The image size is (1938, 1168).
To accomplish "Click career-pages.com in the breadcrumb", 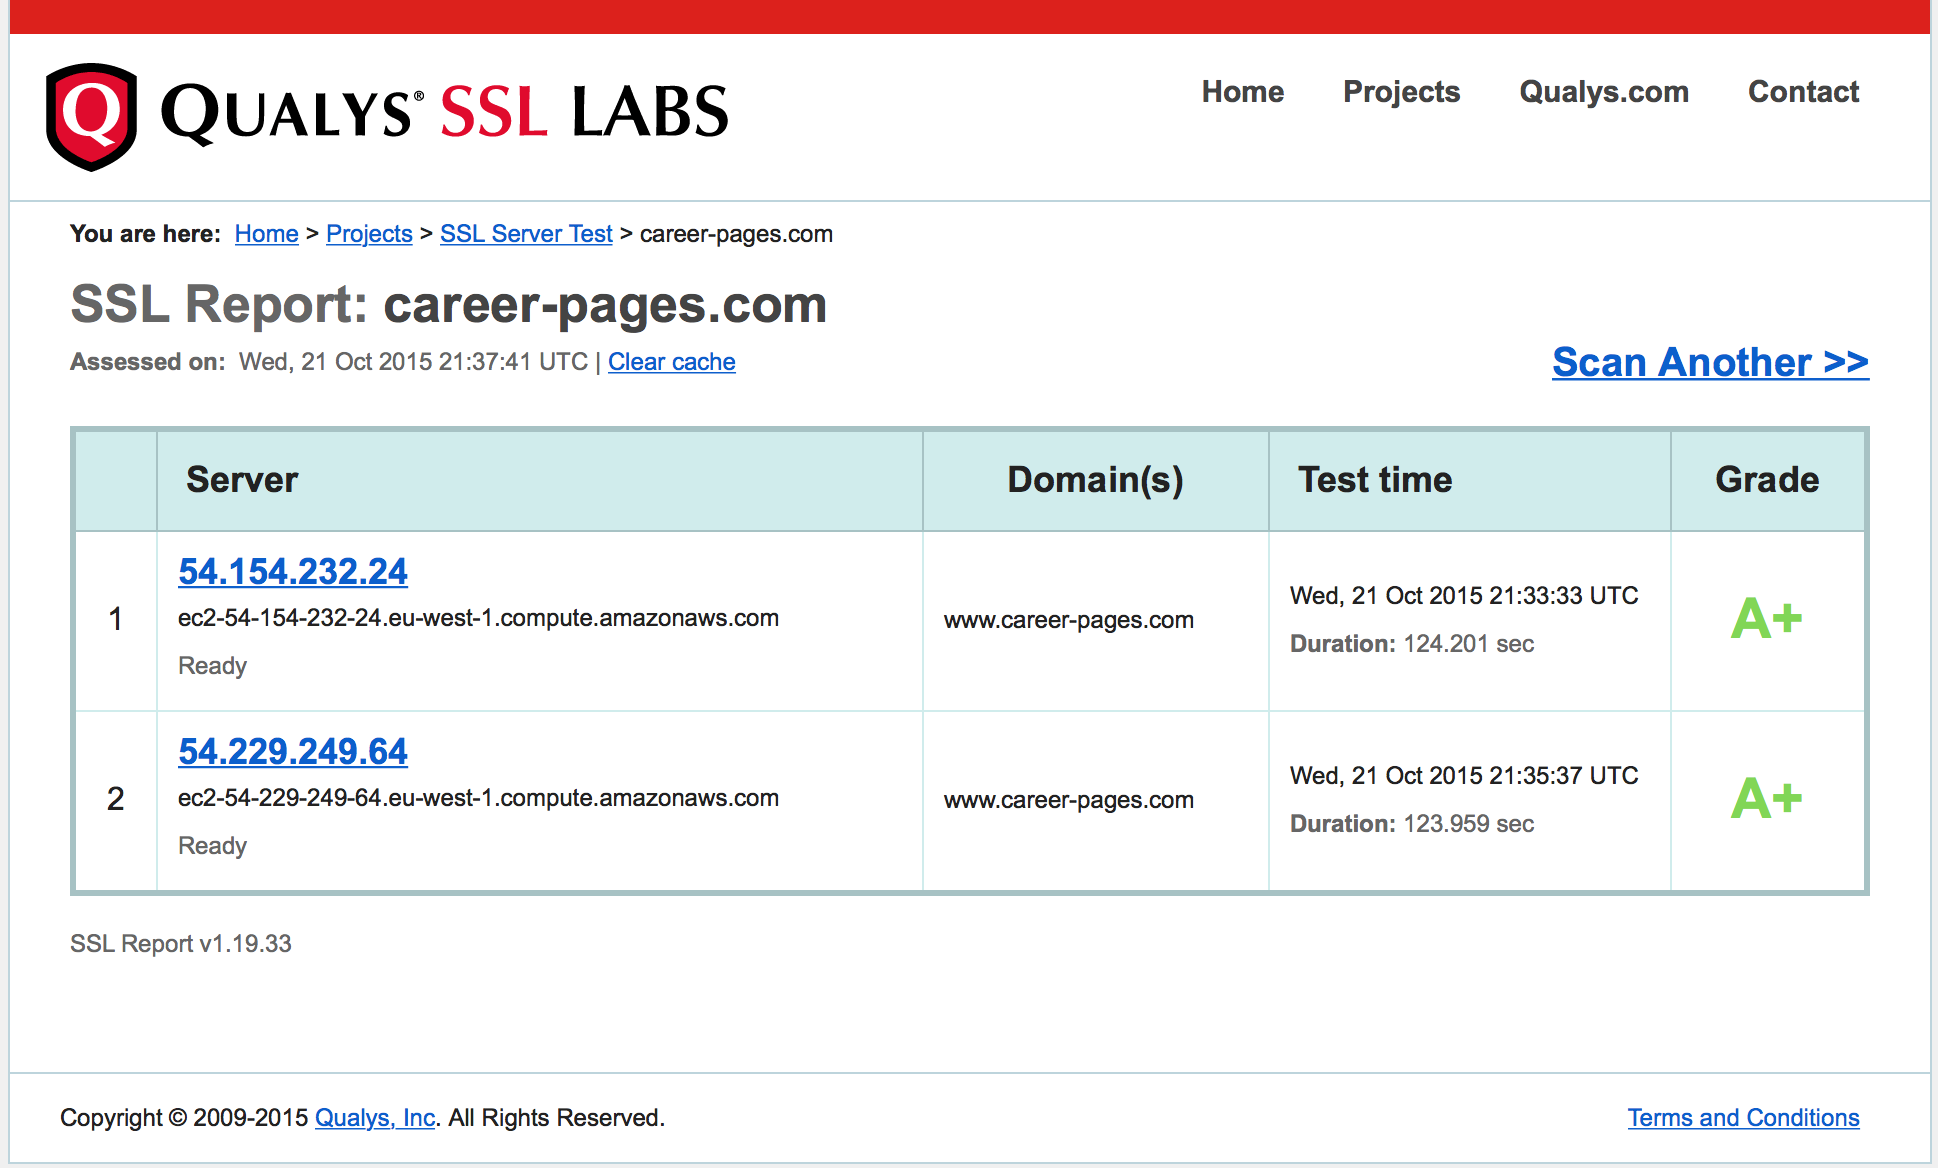I will [736, 234].
